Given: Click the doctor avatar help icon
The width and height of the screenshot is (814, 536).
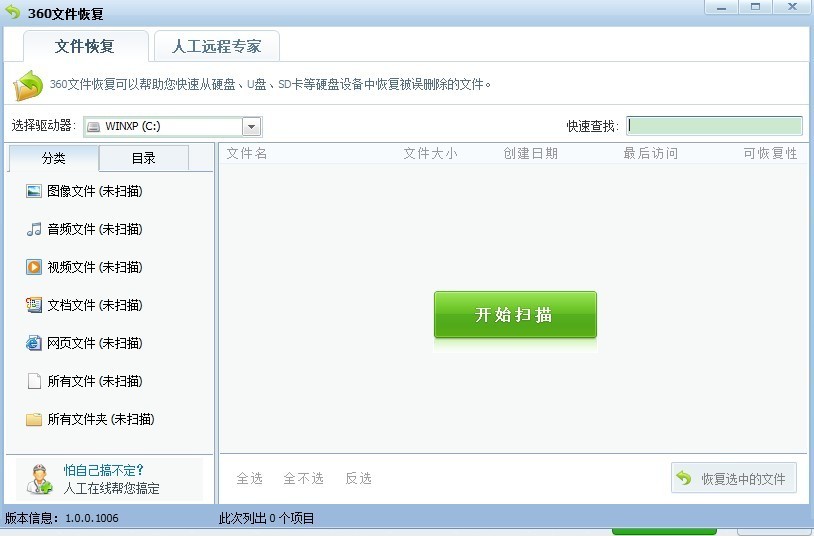Looking at the screenshot, I should (39, 479).
